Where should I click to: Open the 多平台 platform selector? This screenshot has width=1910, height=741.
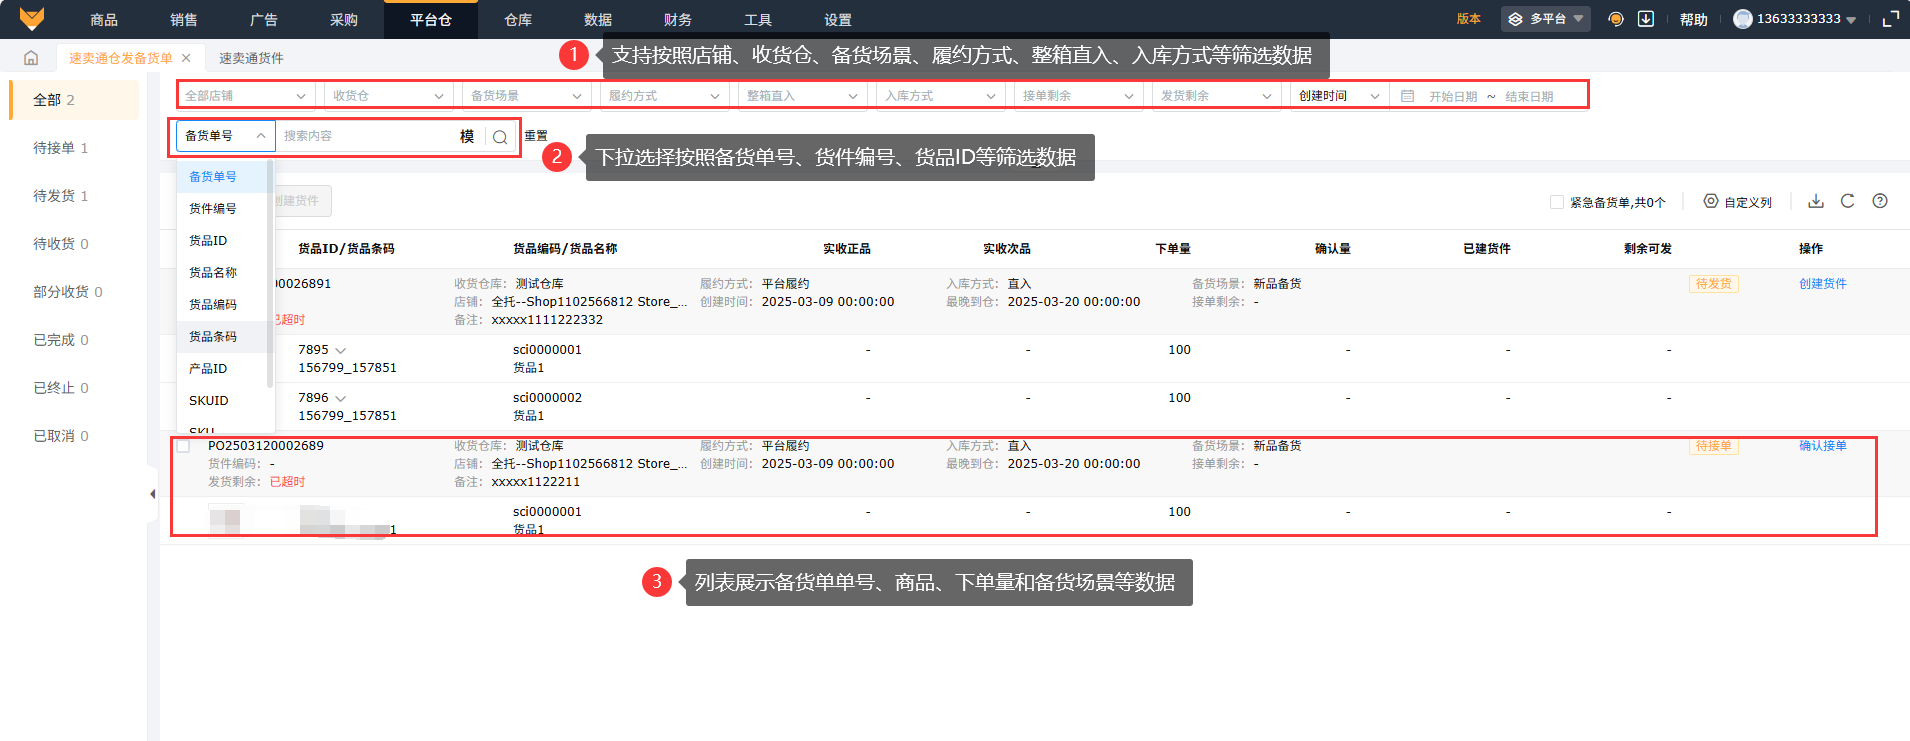1545,19
